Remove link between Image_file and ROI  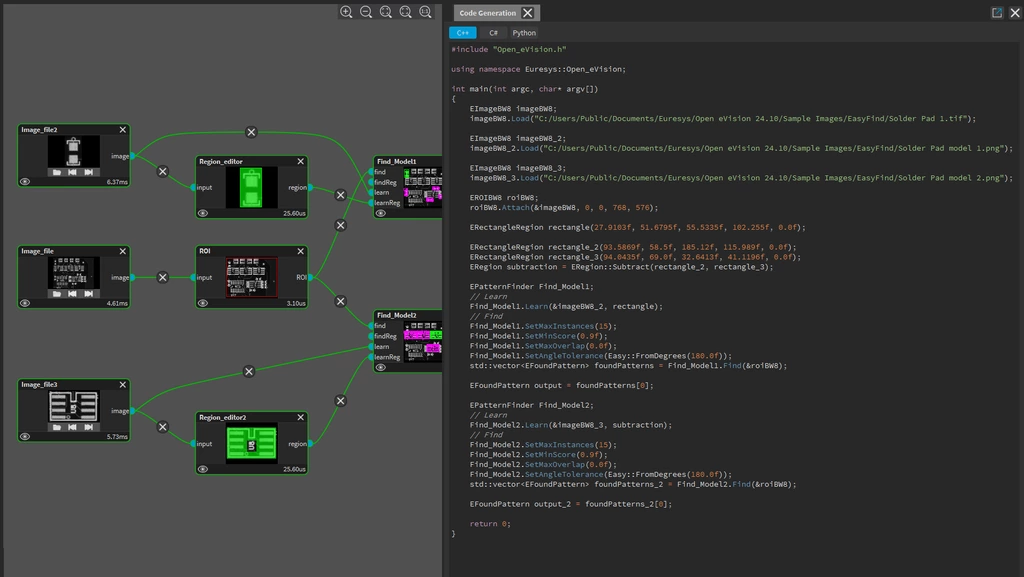[x=163, y=277]
